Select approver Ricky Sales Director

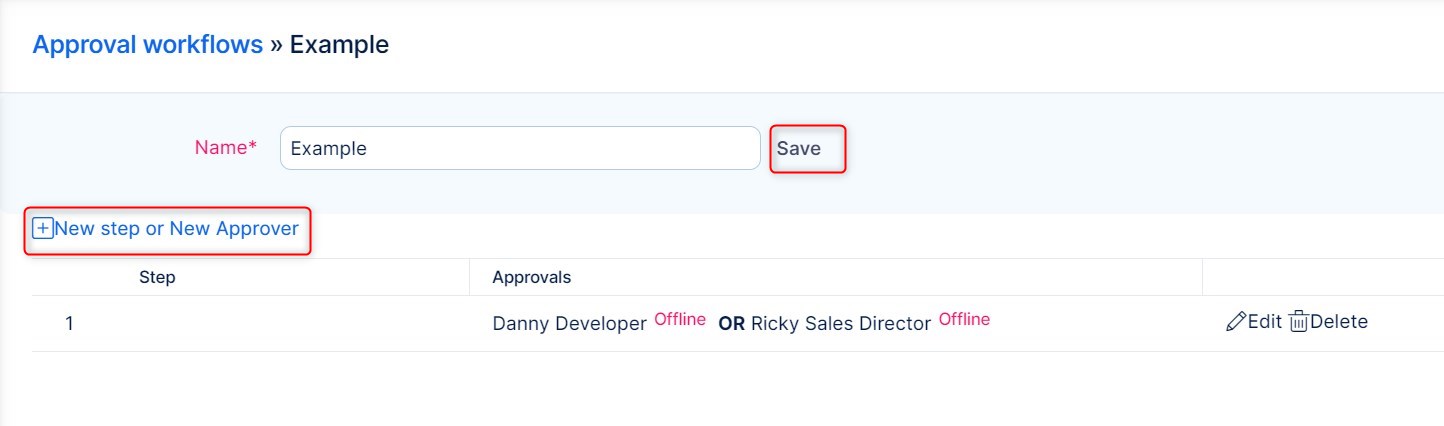(841, 324)
